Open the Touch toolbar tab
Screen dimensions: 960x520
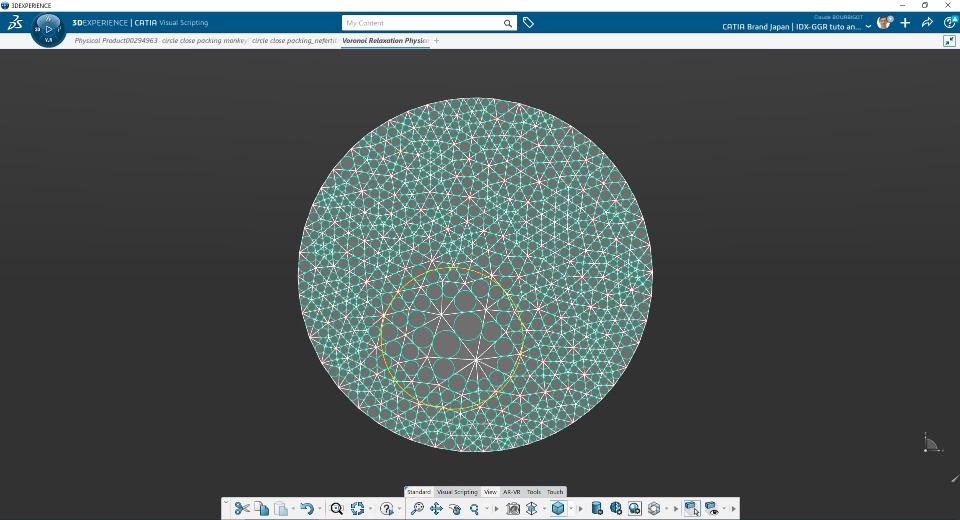coord(555,492)
